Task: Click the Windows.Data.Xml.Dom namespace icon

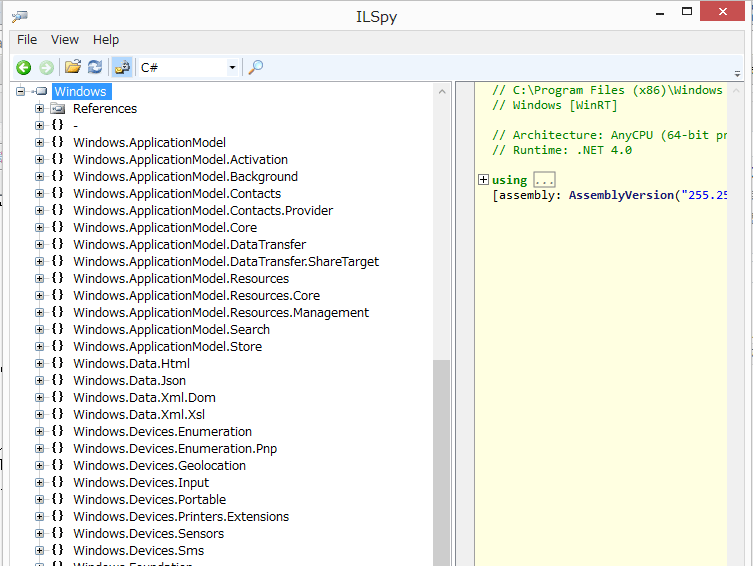Action: (58, 397)
